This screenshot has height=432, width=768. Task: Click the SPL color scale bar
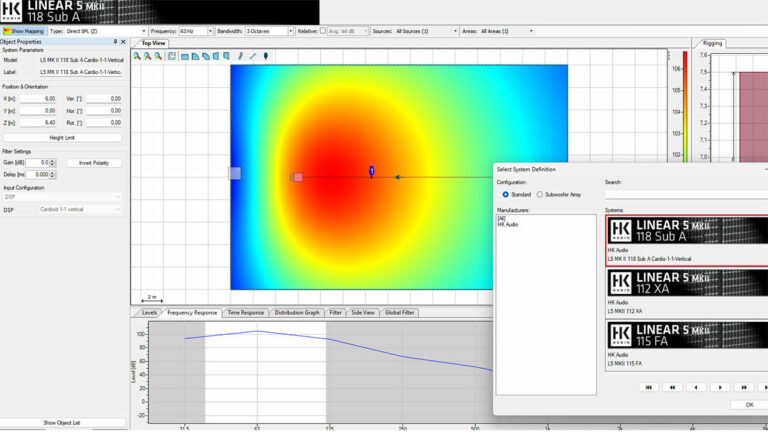pyautogui.click(x=685, y=106)
